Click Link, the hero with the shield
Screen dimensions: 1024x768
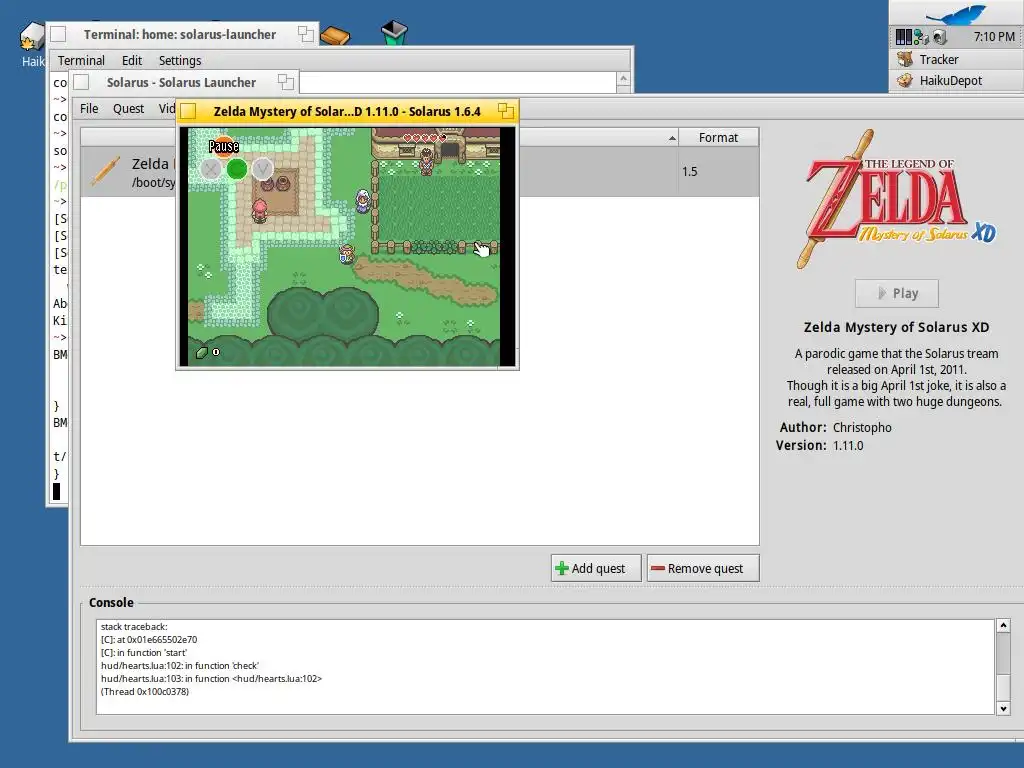coord(347,254)
